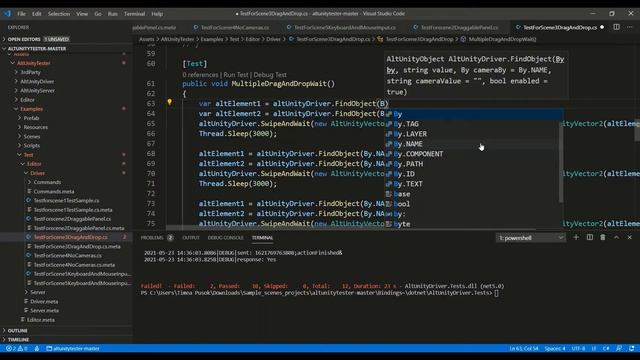Open TestForScene4NoCameras.cs in explorer
The height and width of the screenshot is (360, 640).
(x=67, y=256)
